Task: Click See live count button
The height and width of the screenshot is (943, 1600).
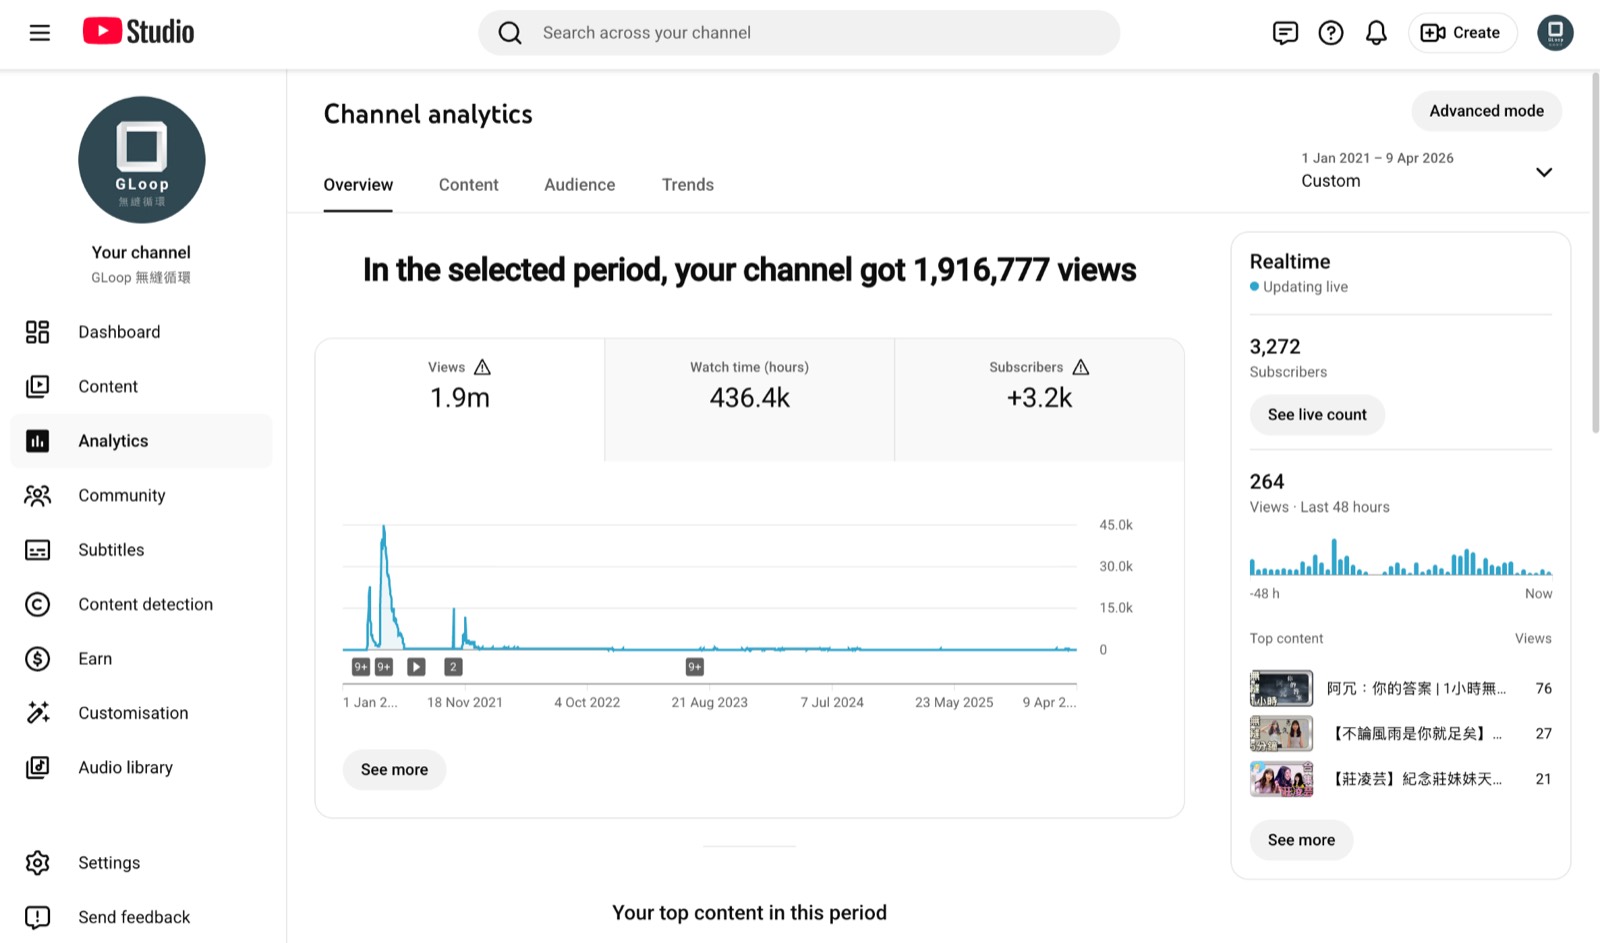Action: tap(1317, 415)
